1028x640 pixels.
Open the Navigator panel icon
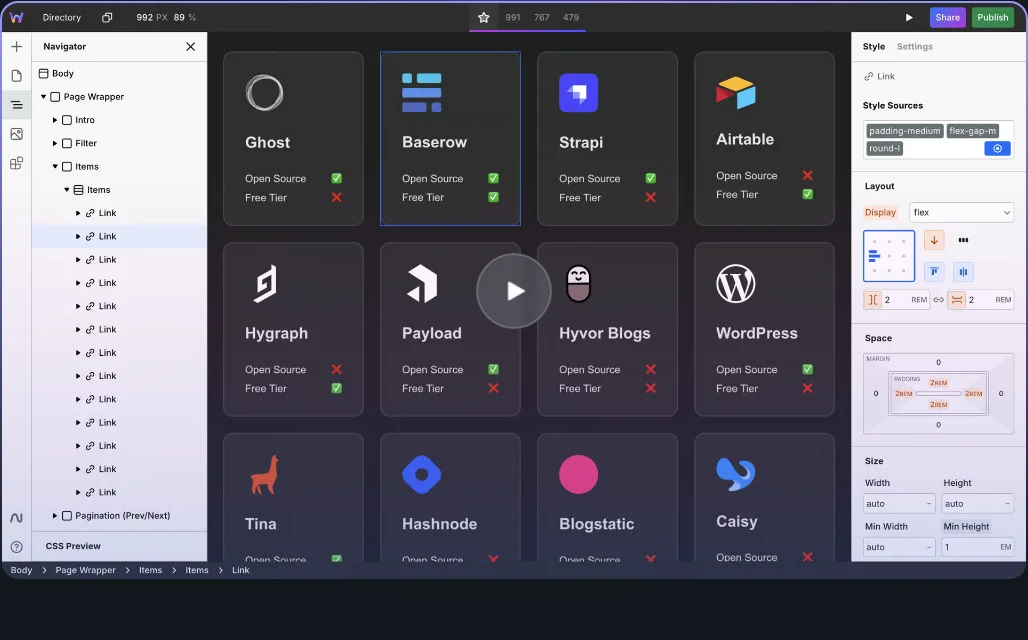pos(16,105)
